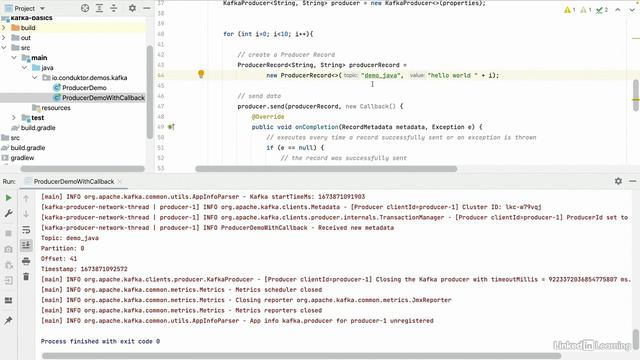
Task: Click the Exit icon in Run toolbar
Action: coord(8,280)
